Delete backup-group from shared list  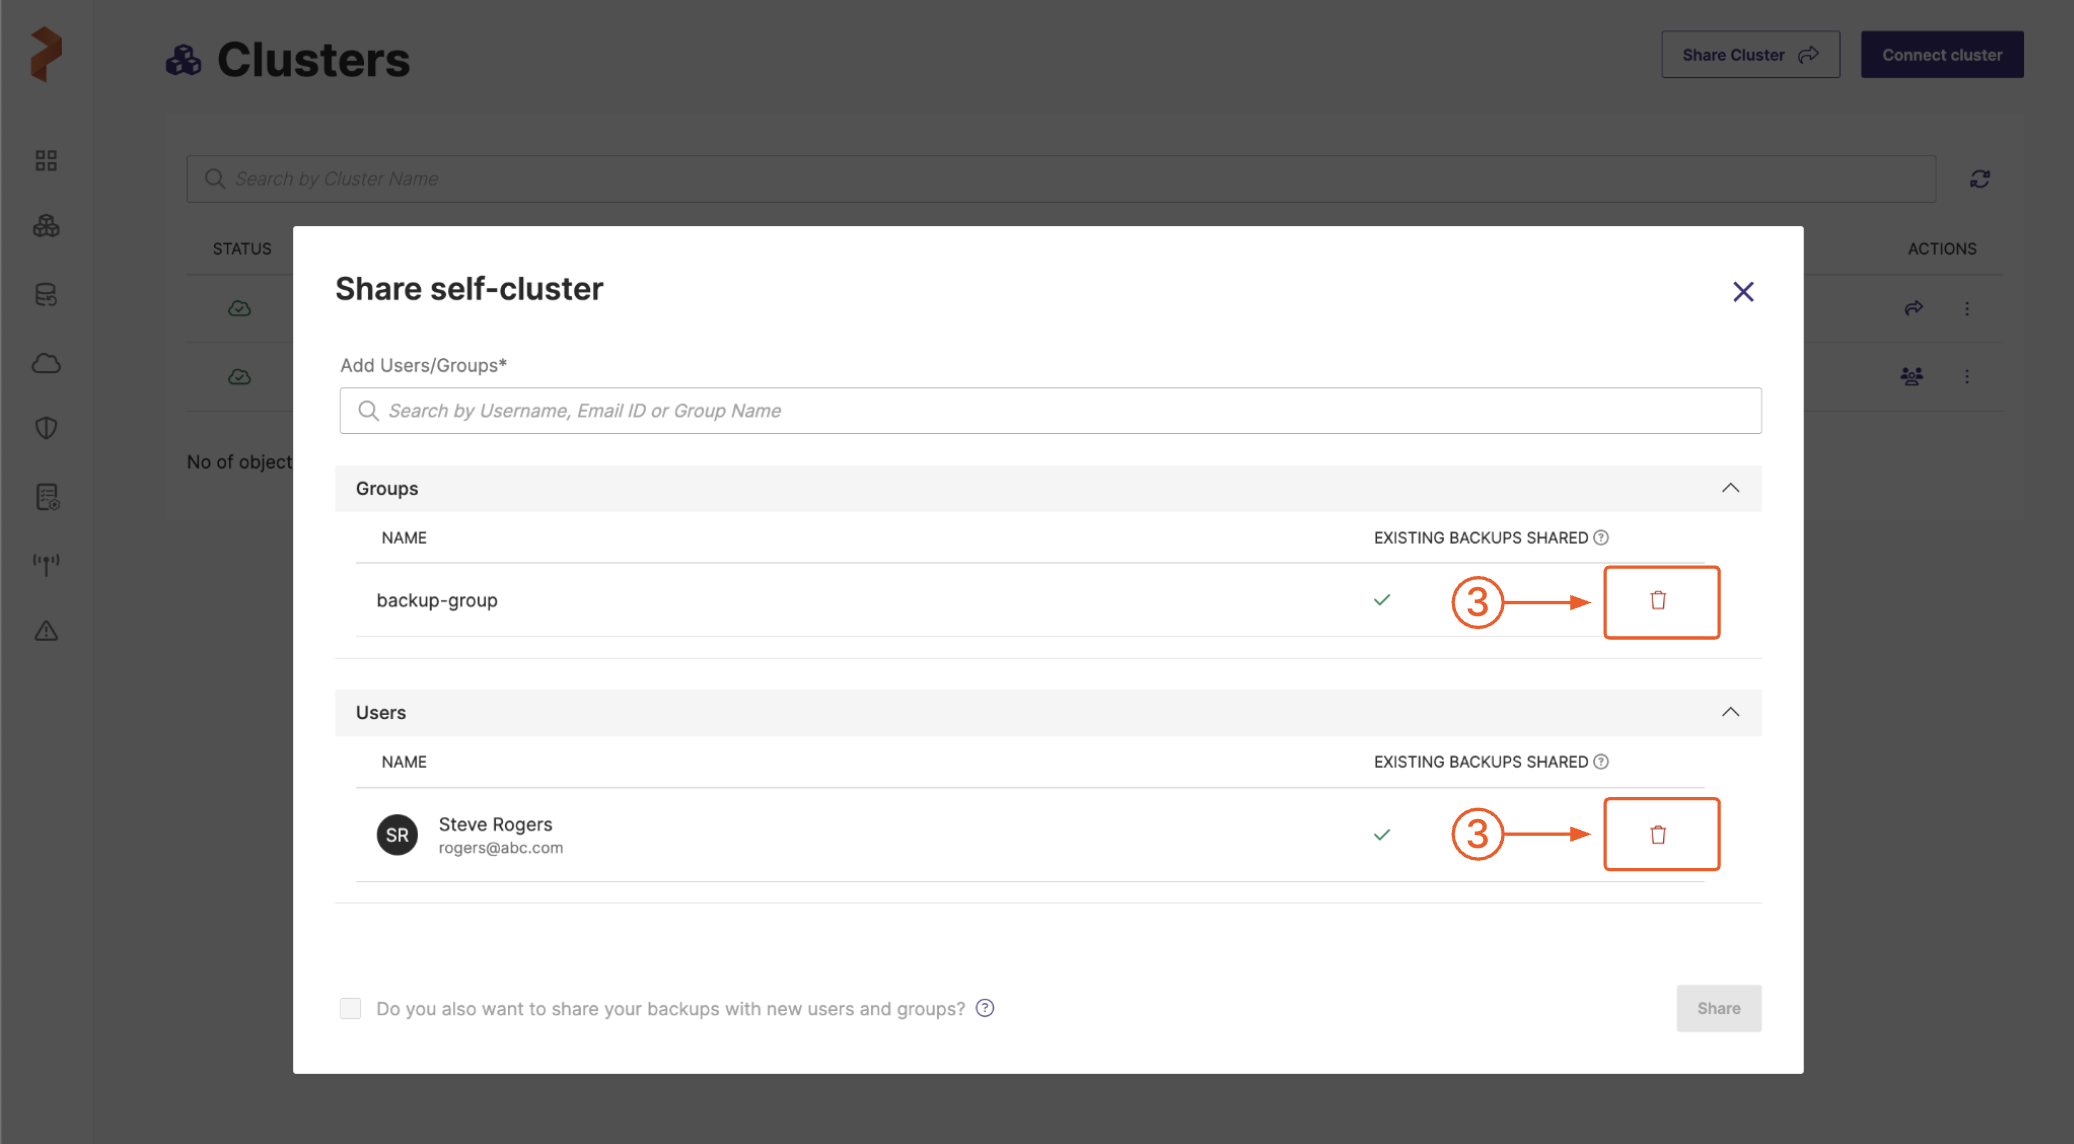(1658, 600)
